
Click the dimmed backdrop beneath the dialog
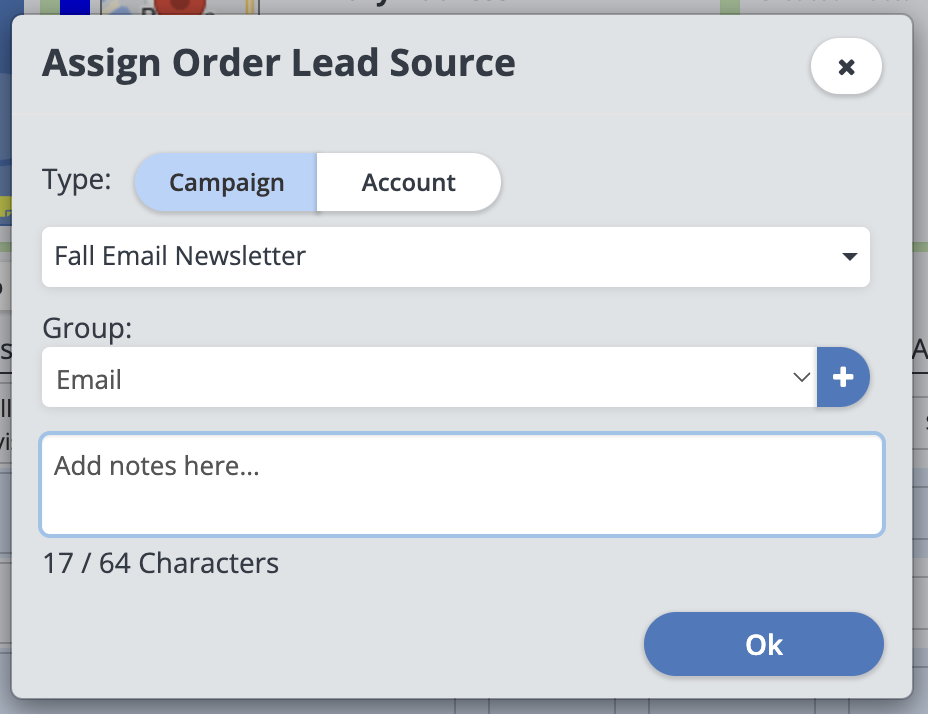coord(460,706)
